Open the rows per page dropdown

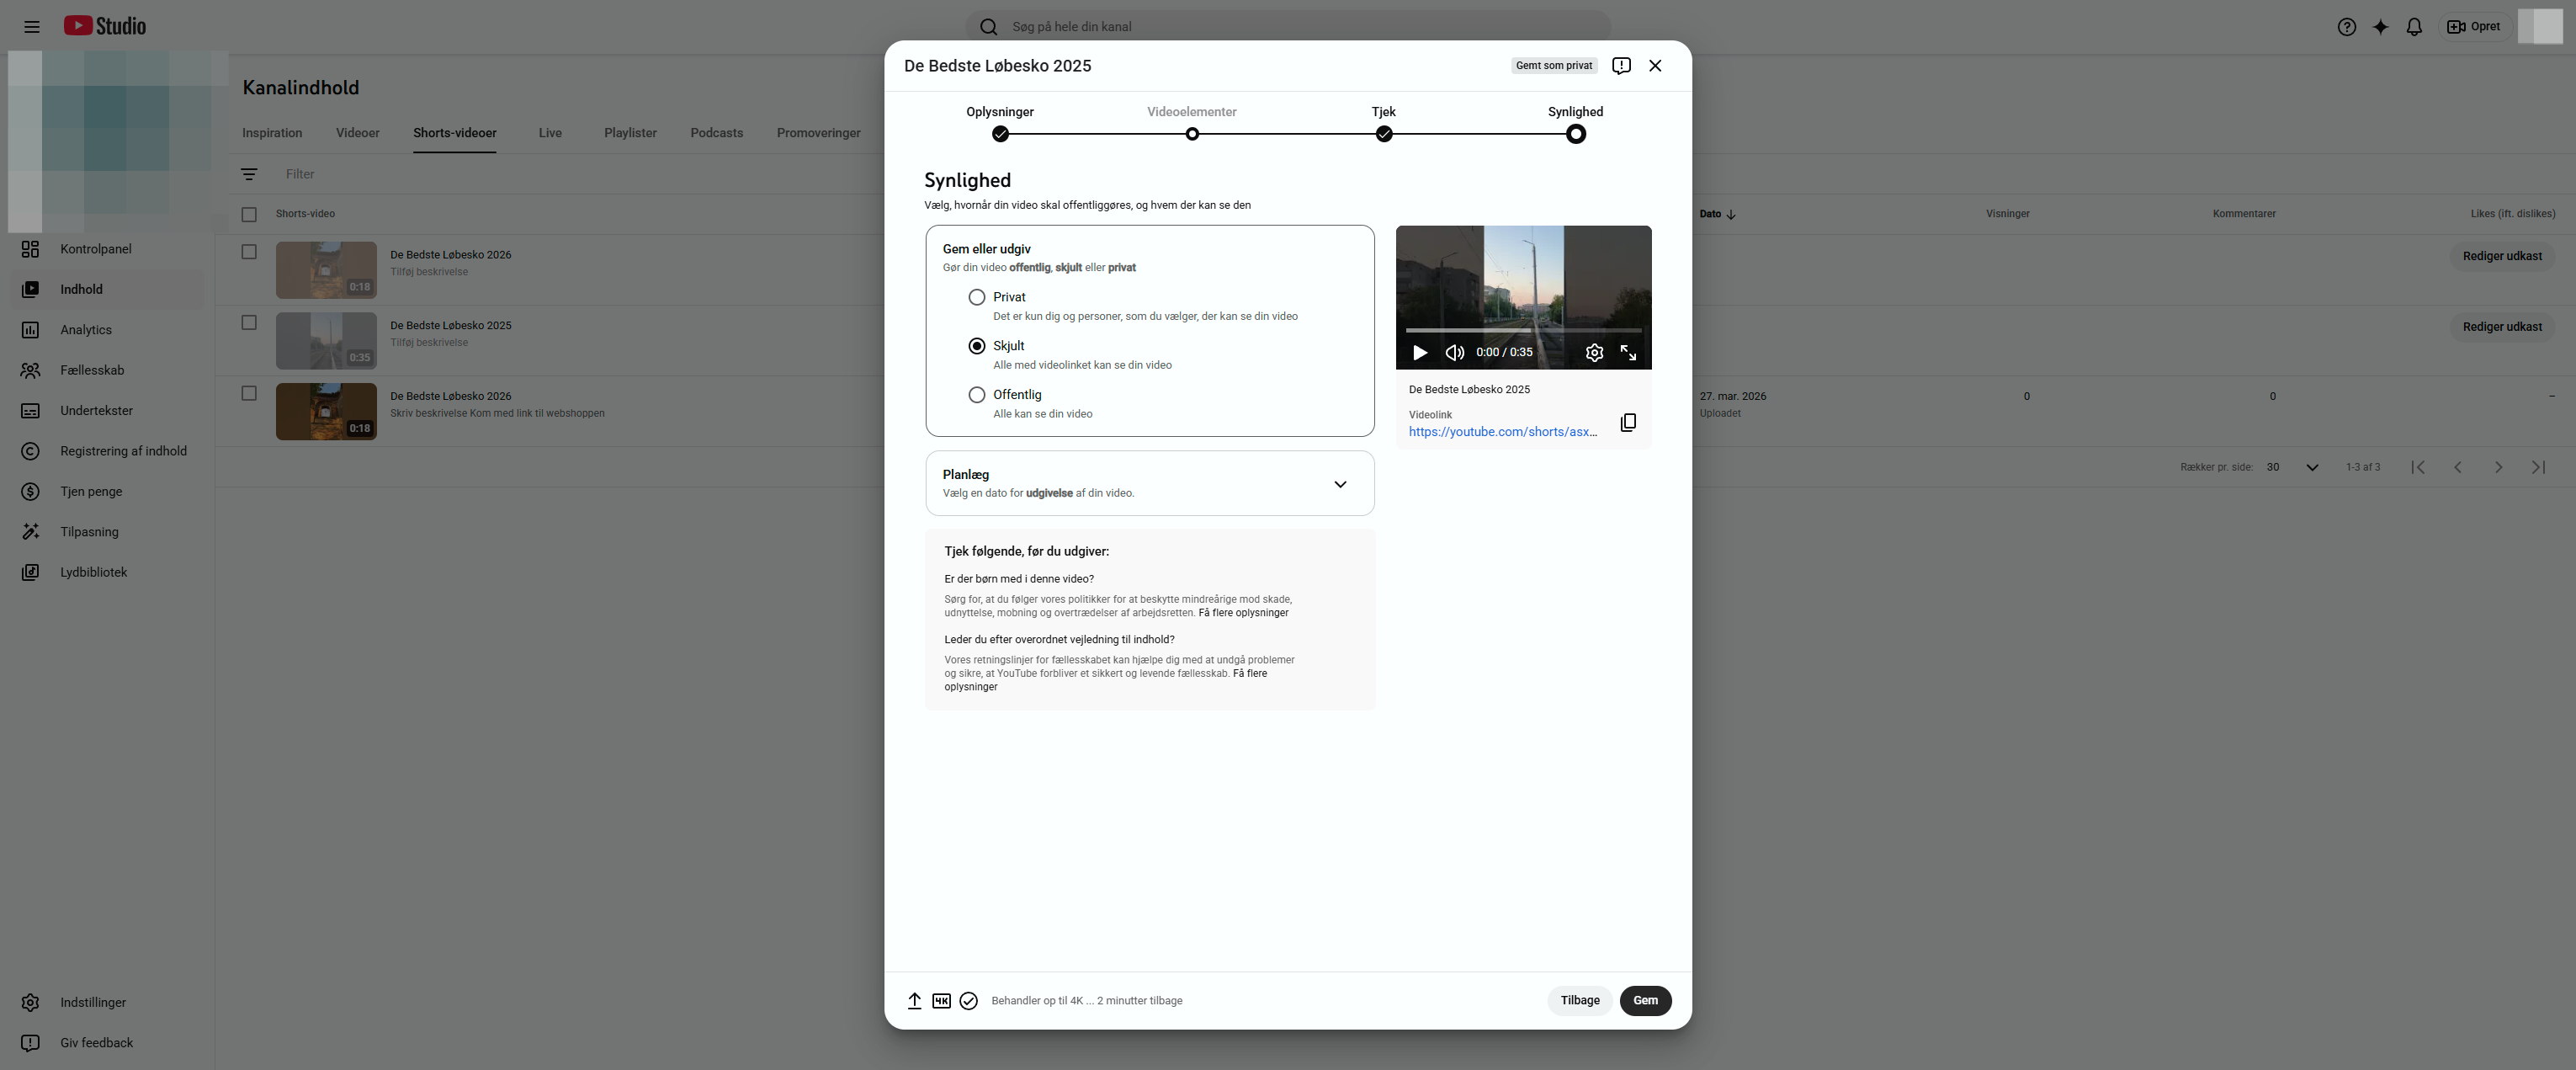2293,467
